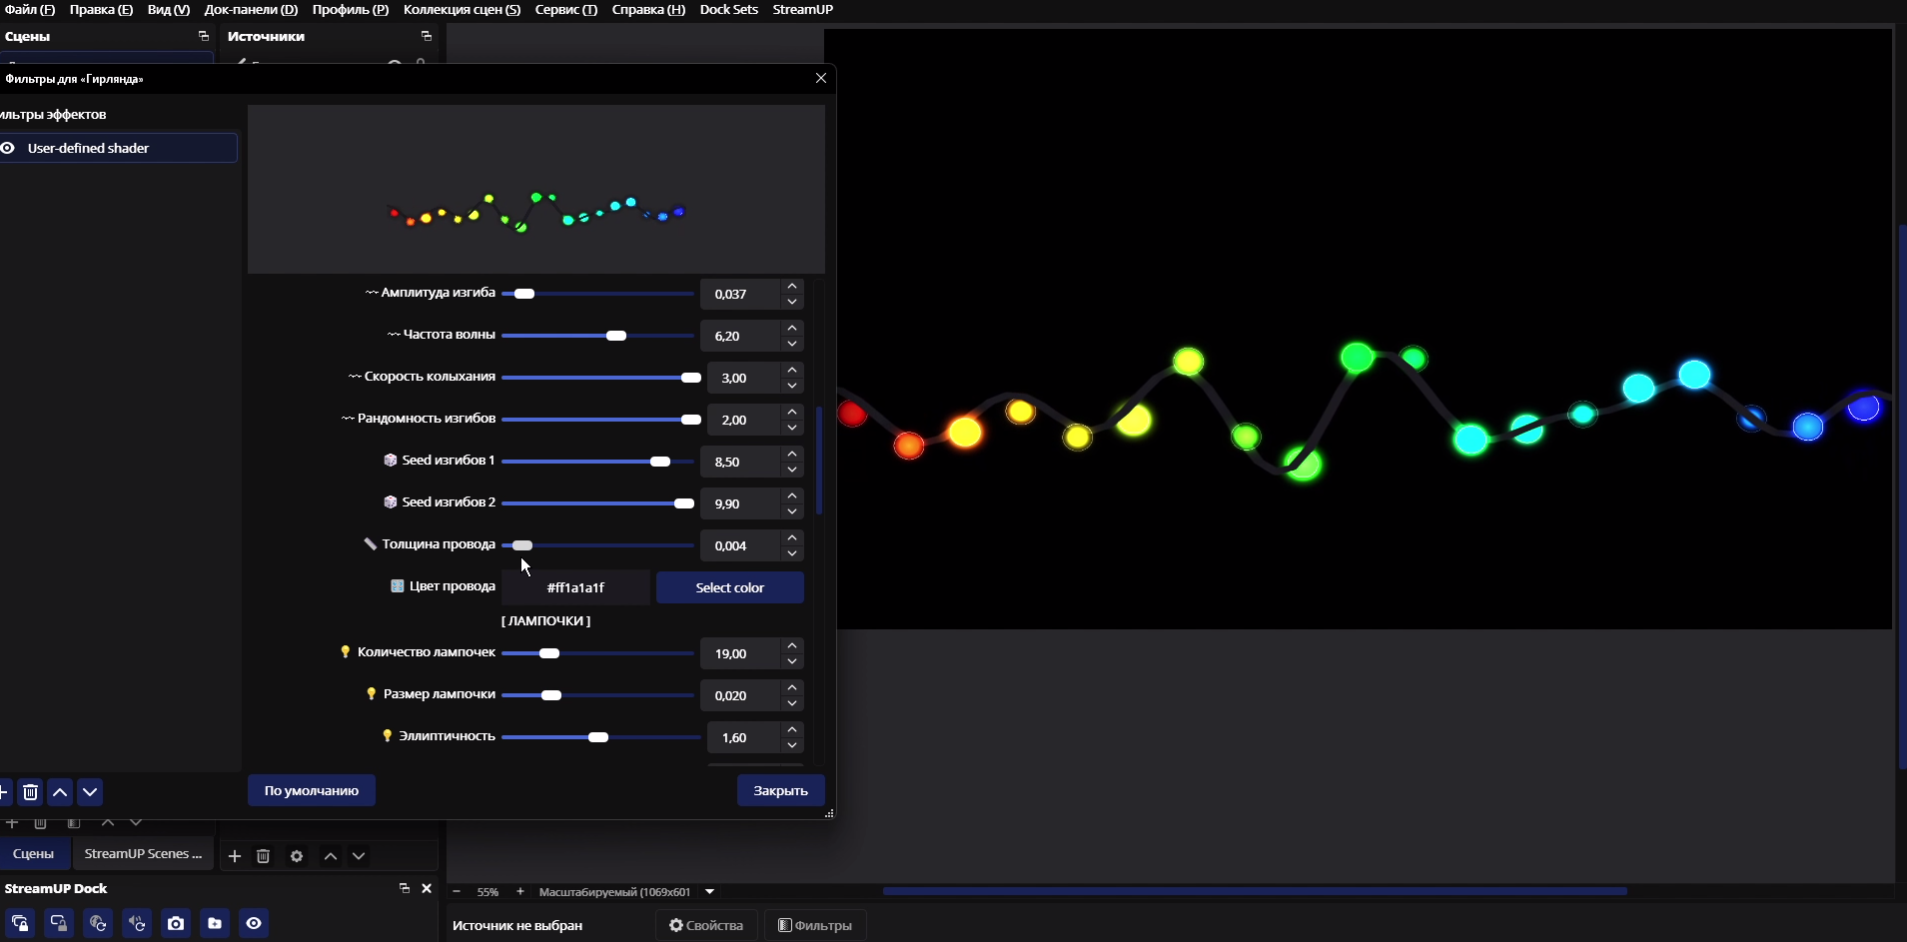
Task: Open the preview scaling mode dropdown
Action: [x=710, y=892]
